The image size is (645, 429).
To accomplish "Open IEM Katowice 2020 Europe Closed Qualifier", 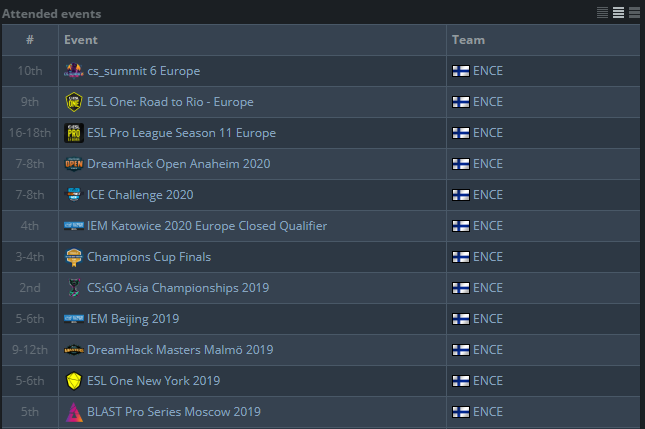I will [207, 226].
